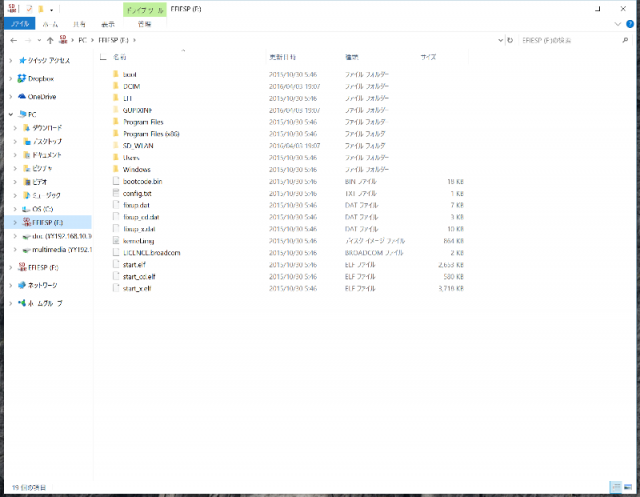Select the fixup.dat file name
This screenshot has width=640, height=497.
(136, 205)
